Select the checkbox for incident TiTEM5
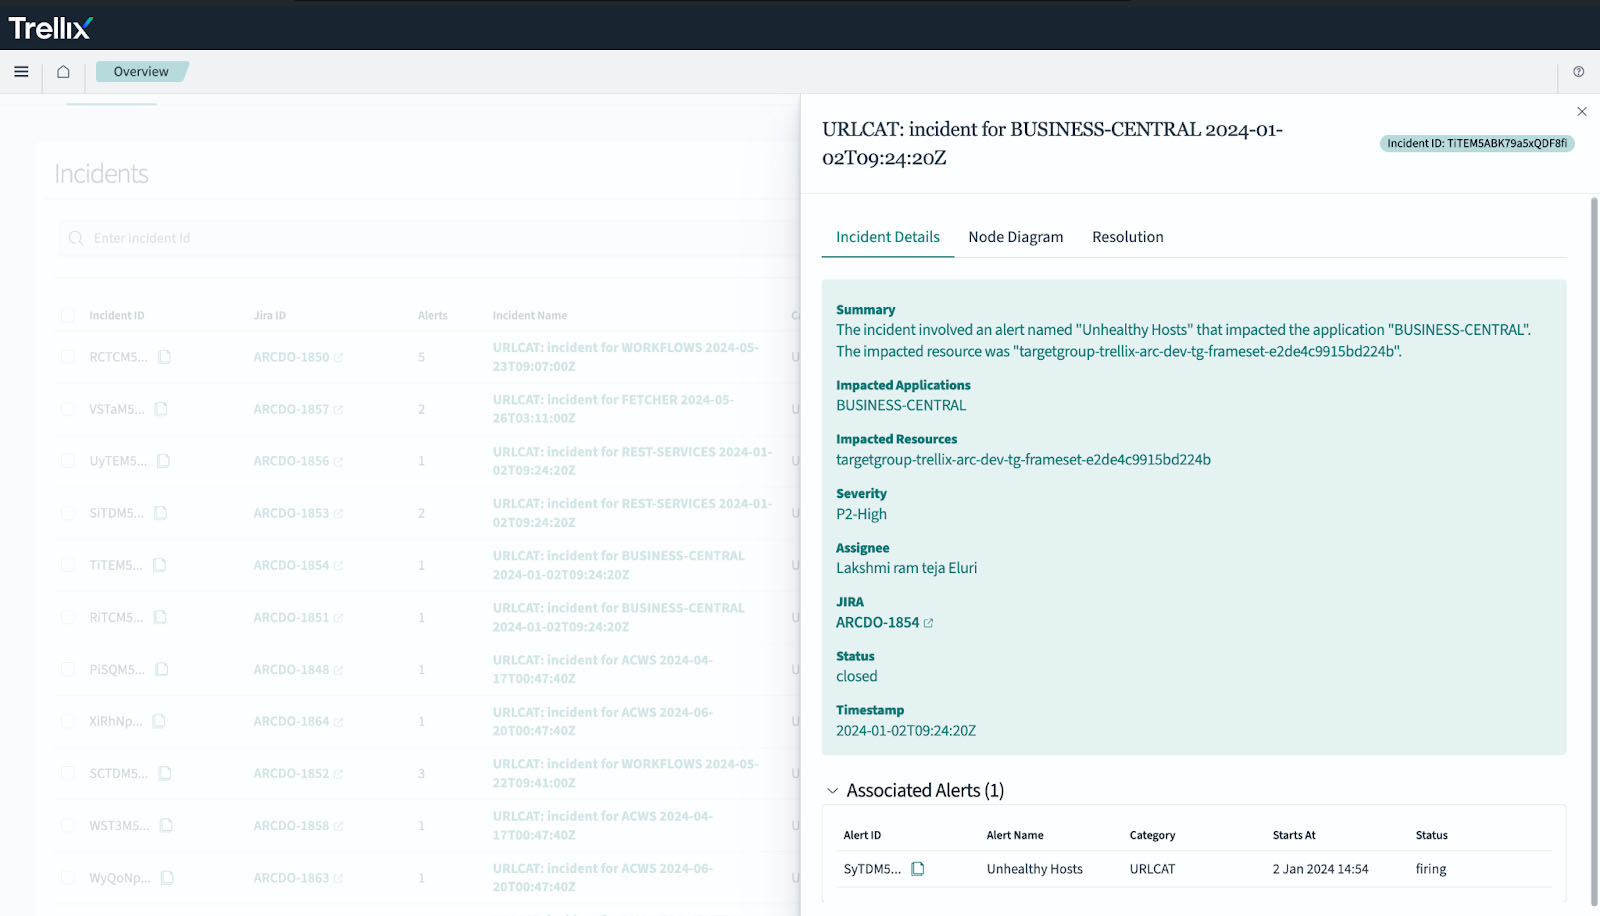Image resolution: width=1600 pixels, height=916 pixels. tap(68, 565)
